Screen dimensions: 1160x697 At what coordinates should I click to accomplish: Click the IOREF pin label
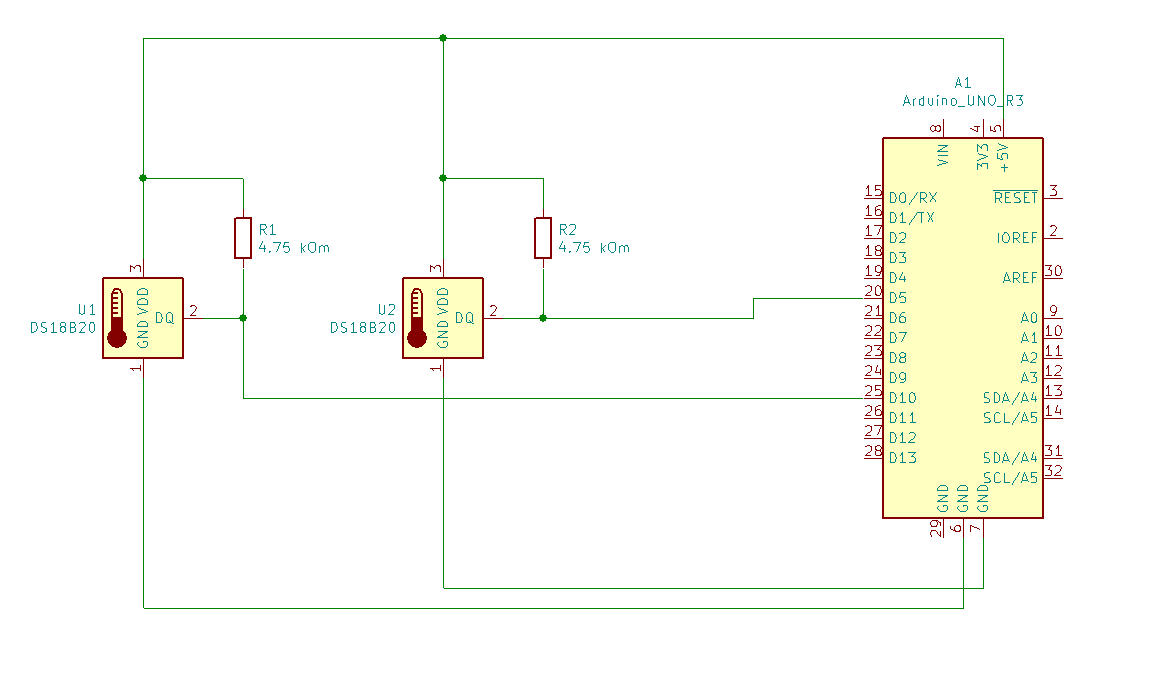tap(1017, 238)
